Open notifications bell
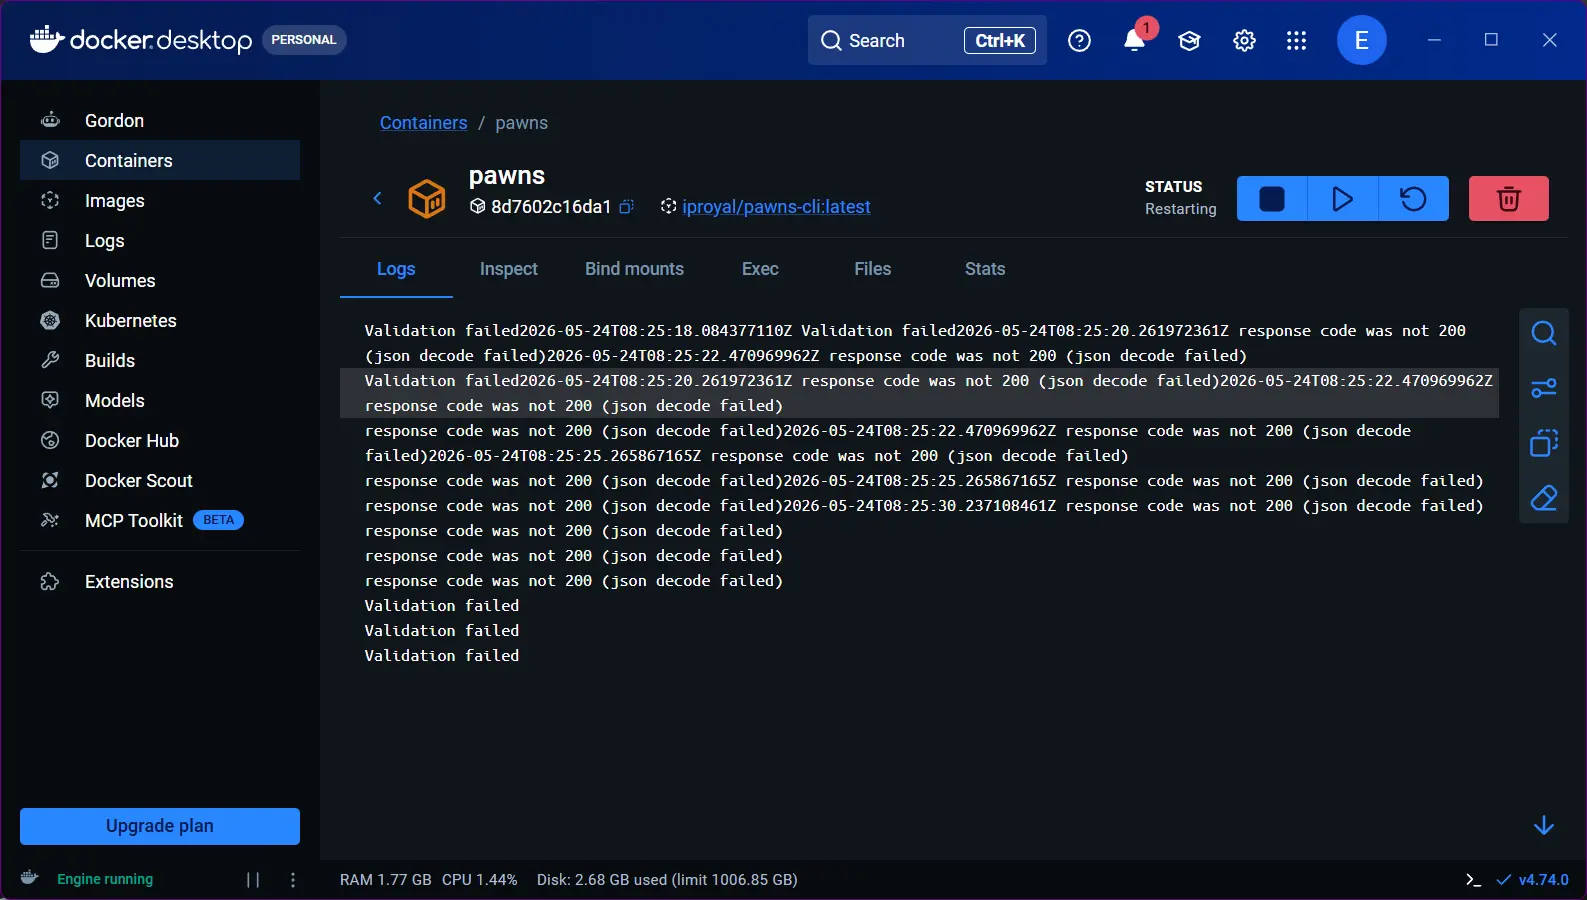 1134,40
